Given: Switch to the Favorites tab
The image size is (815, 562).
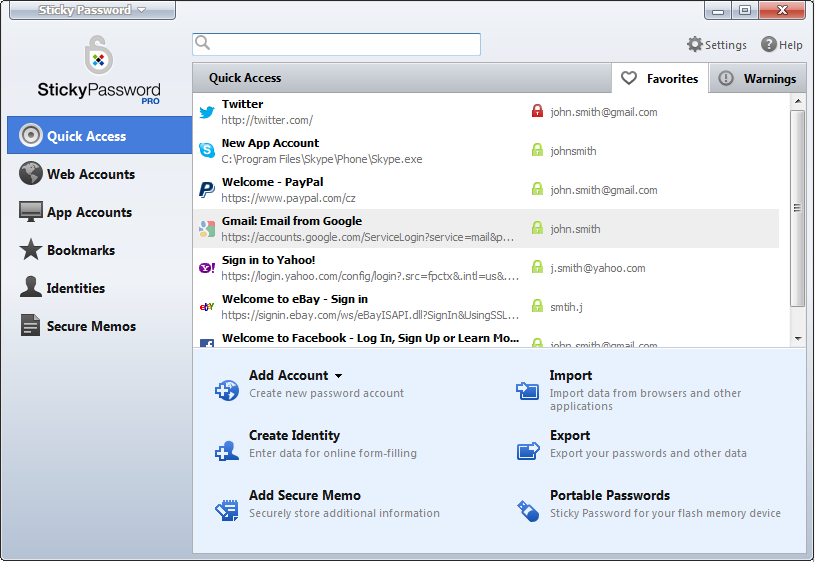Looking at the screenshot, I should [x=660, y=79].
